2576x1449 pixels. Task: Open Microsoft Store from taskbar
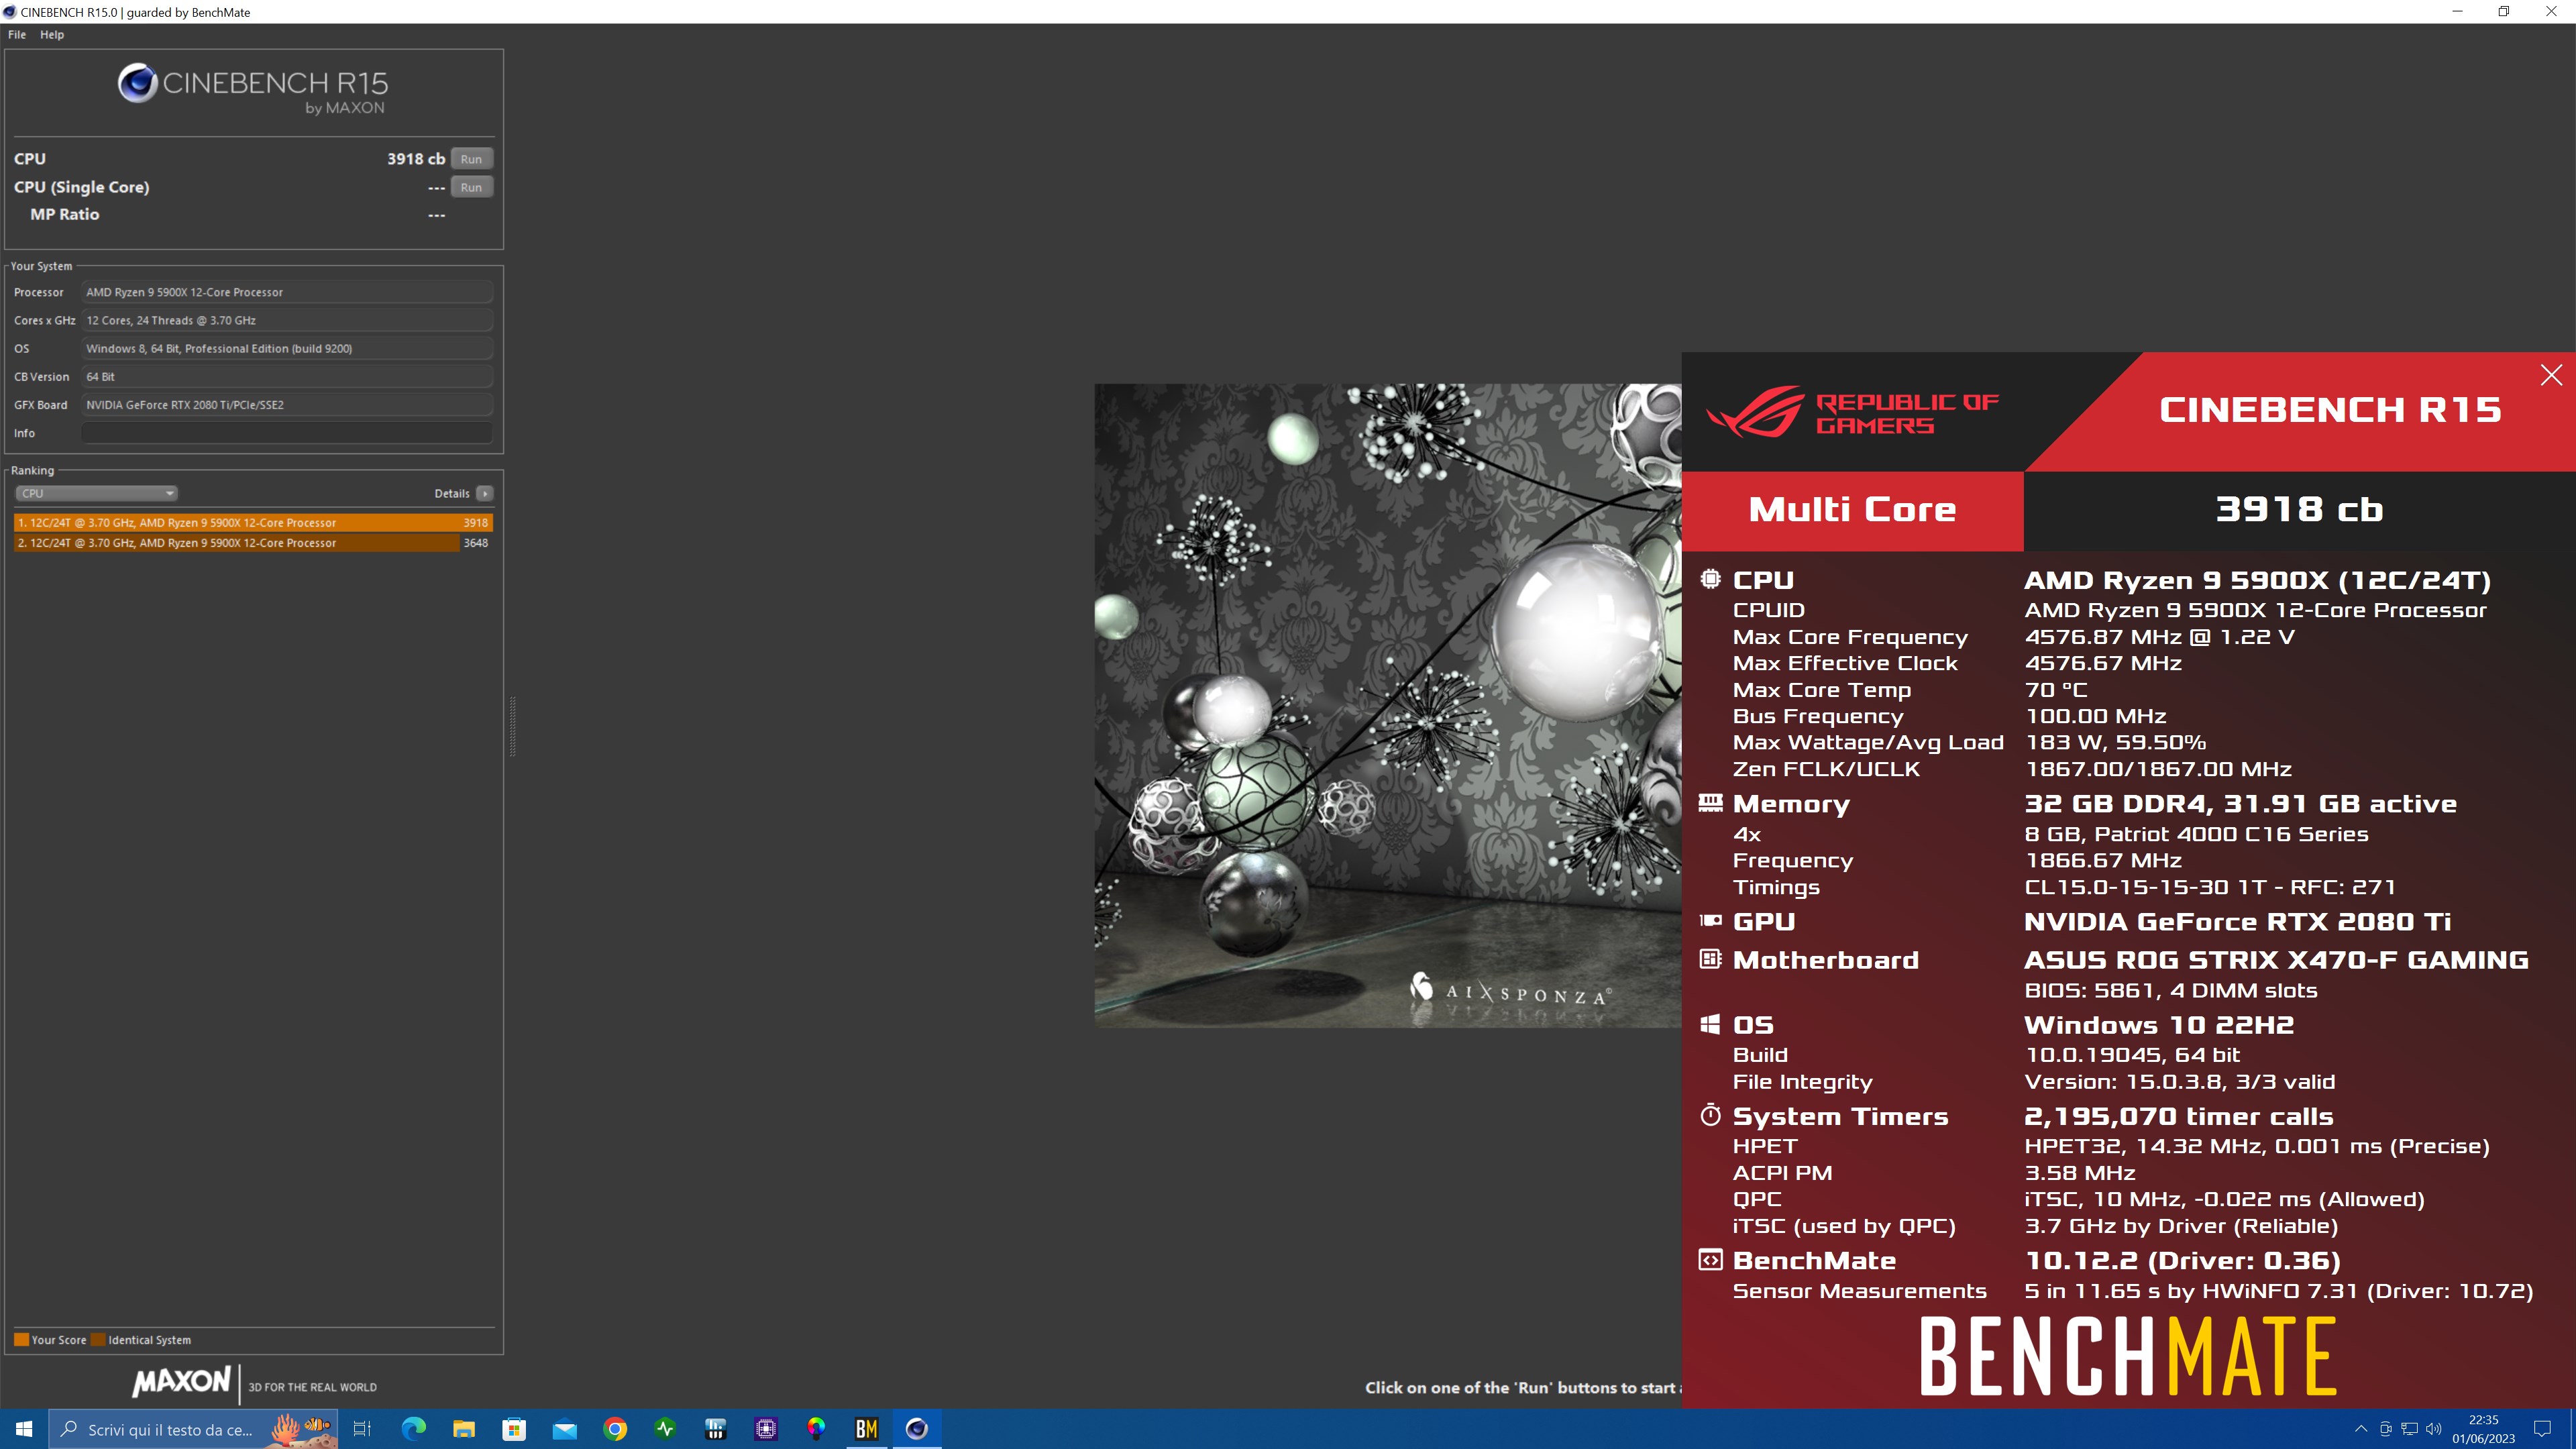click(514, 1429)
